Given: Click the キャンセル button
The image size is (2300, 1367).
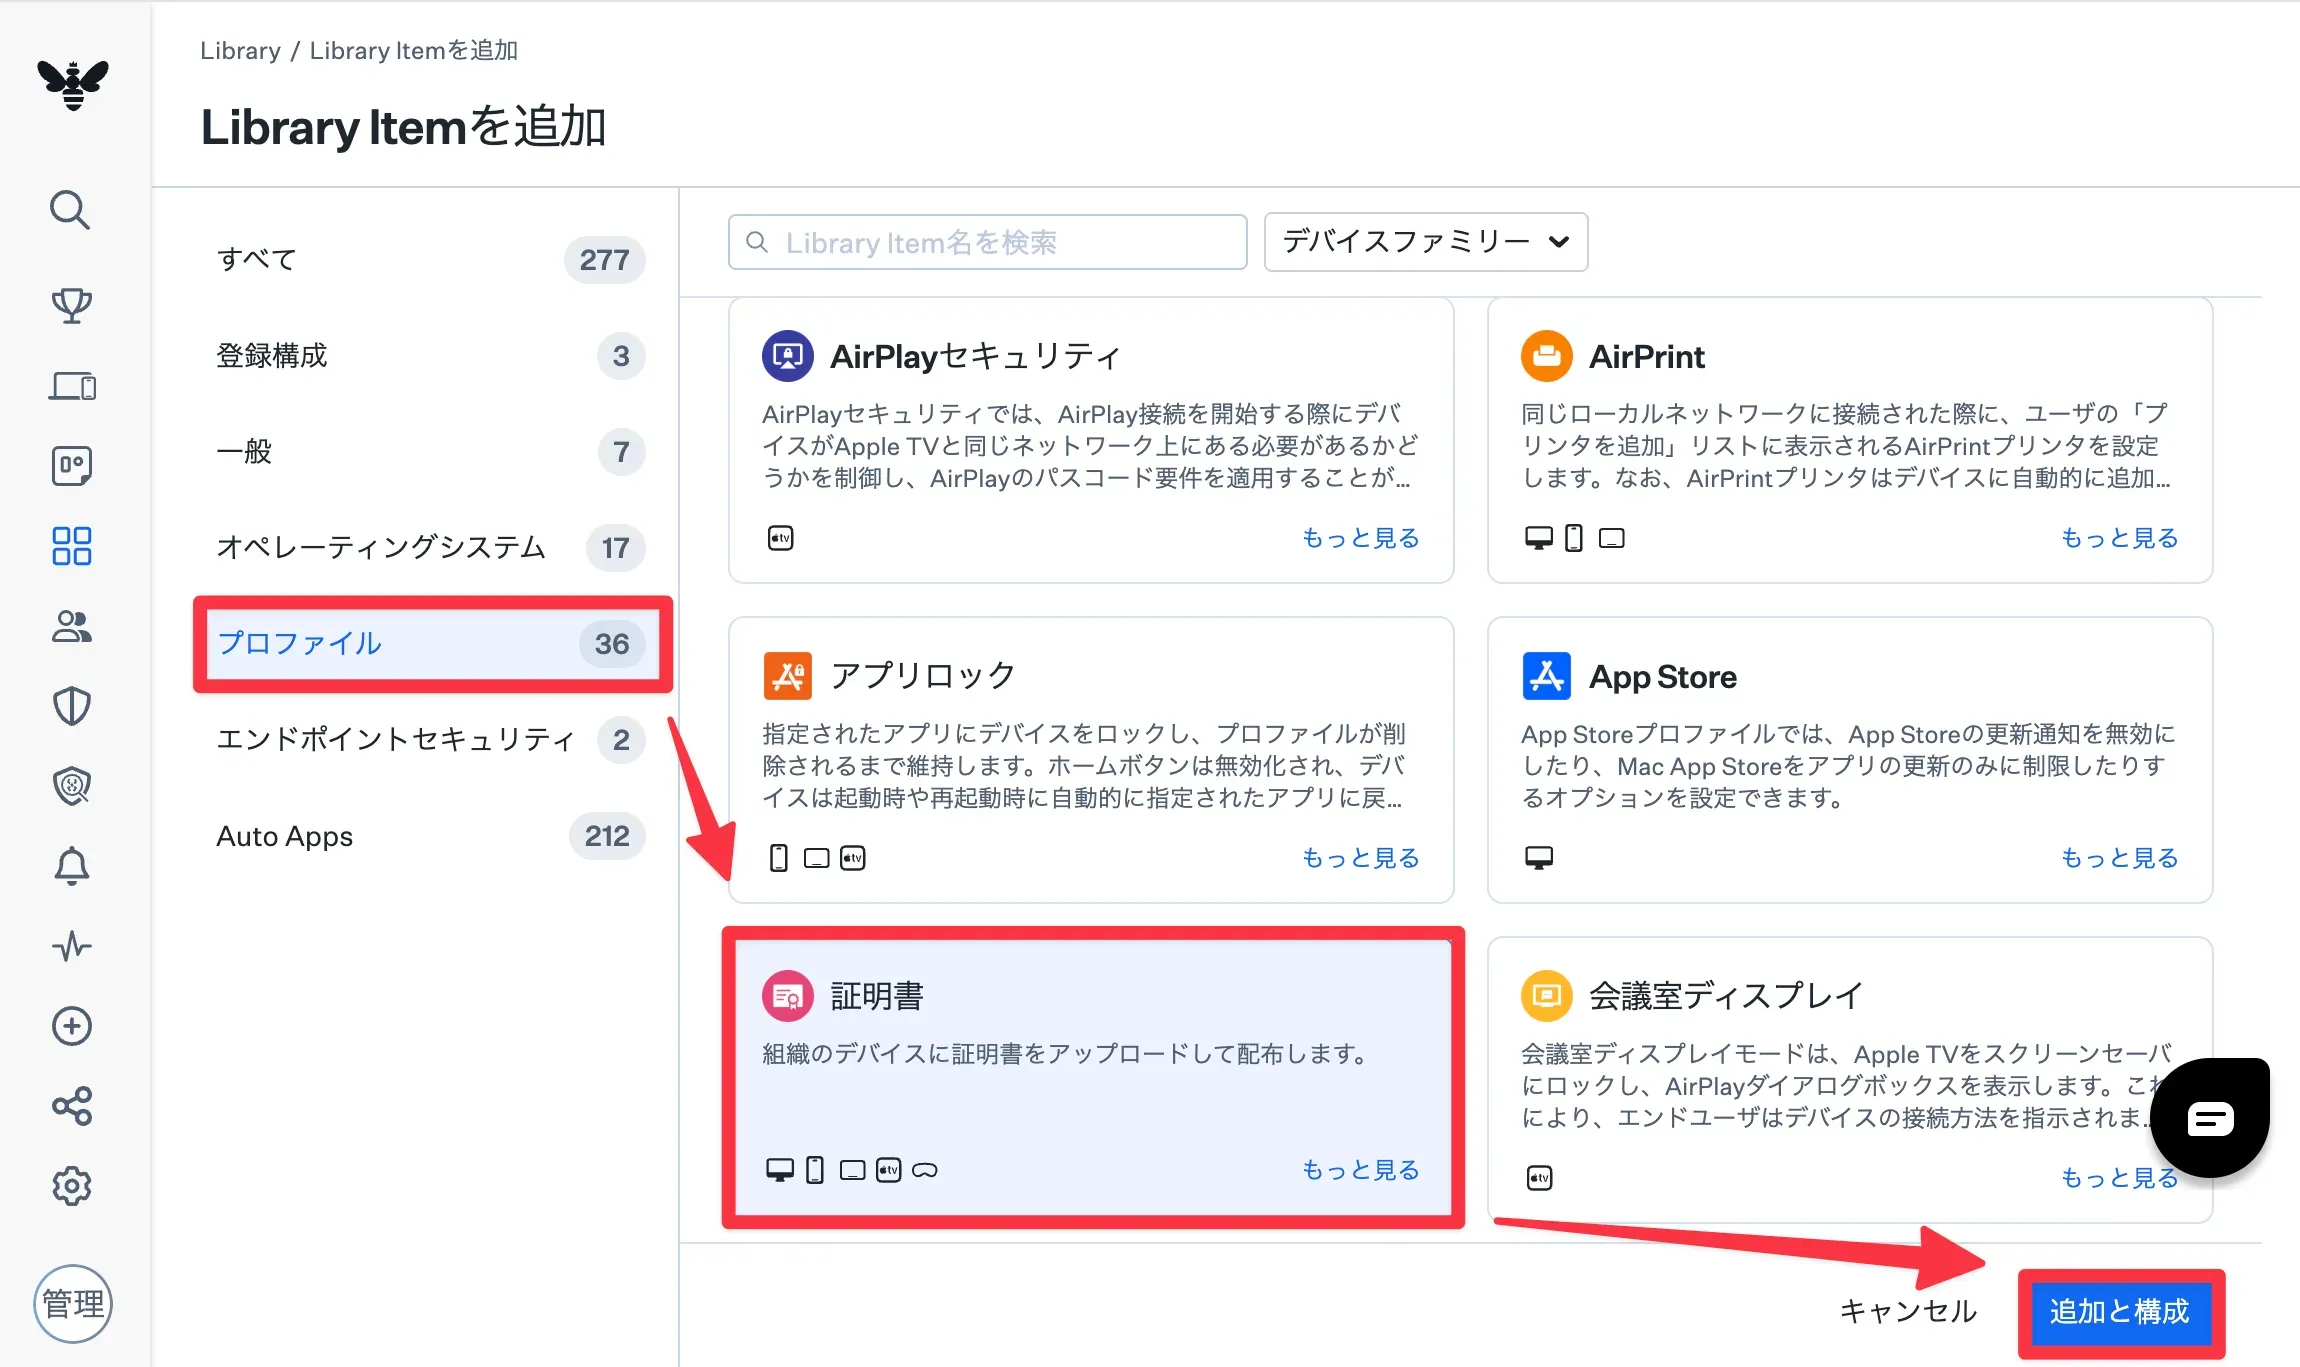Looking at the screenshot, I should (x=1908, y=1311).
